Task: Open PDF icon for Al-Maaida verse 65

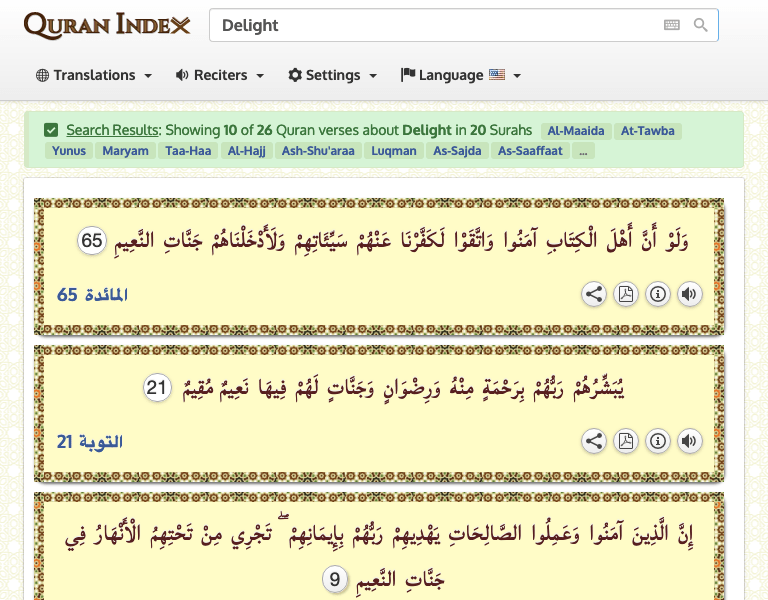Action: pyautogui.click(x=626, y=294)
